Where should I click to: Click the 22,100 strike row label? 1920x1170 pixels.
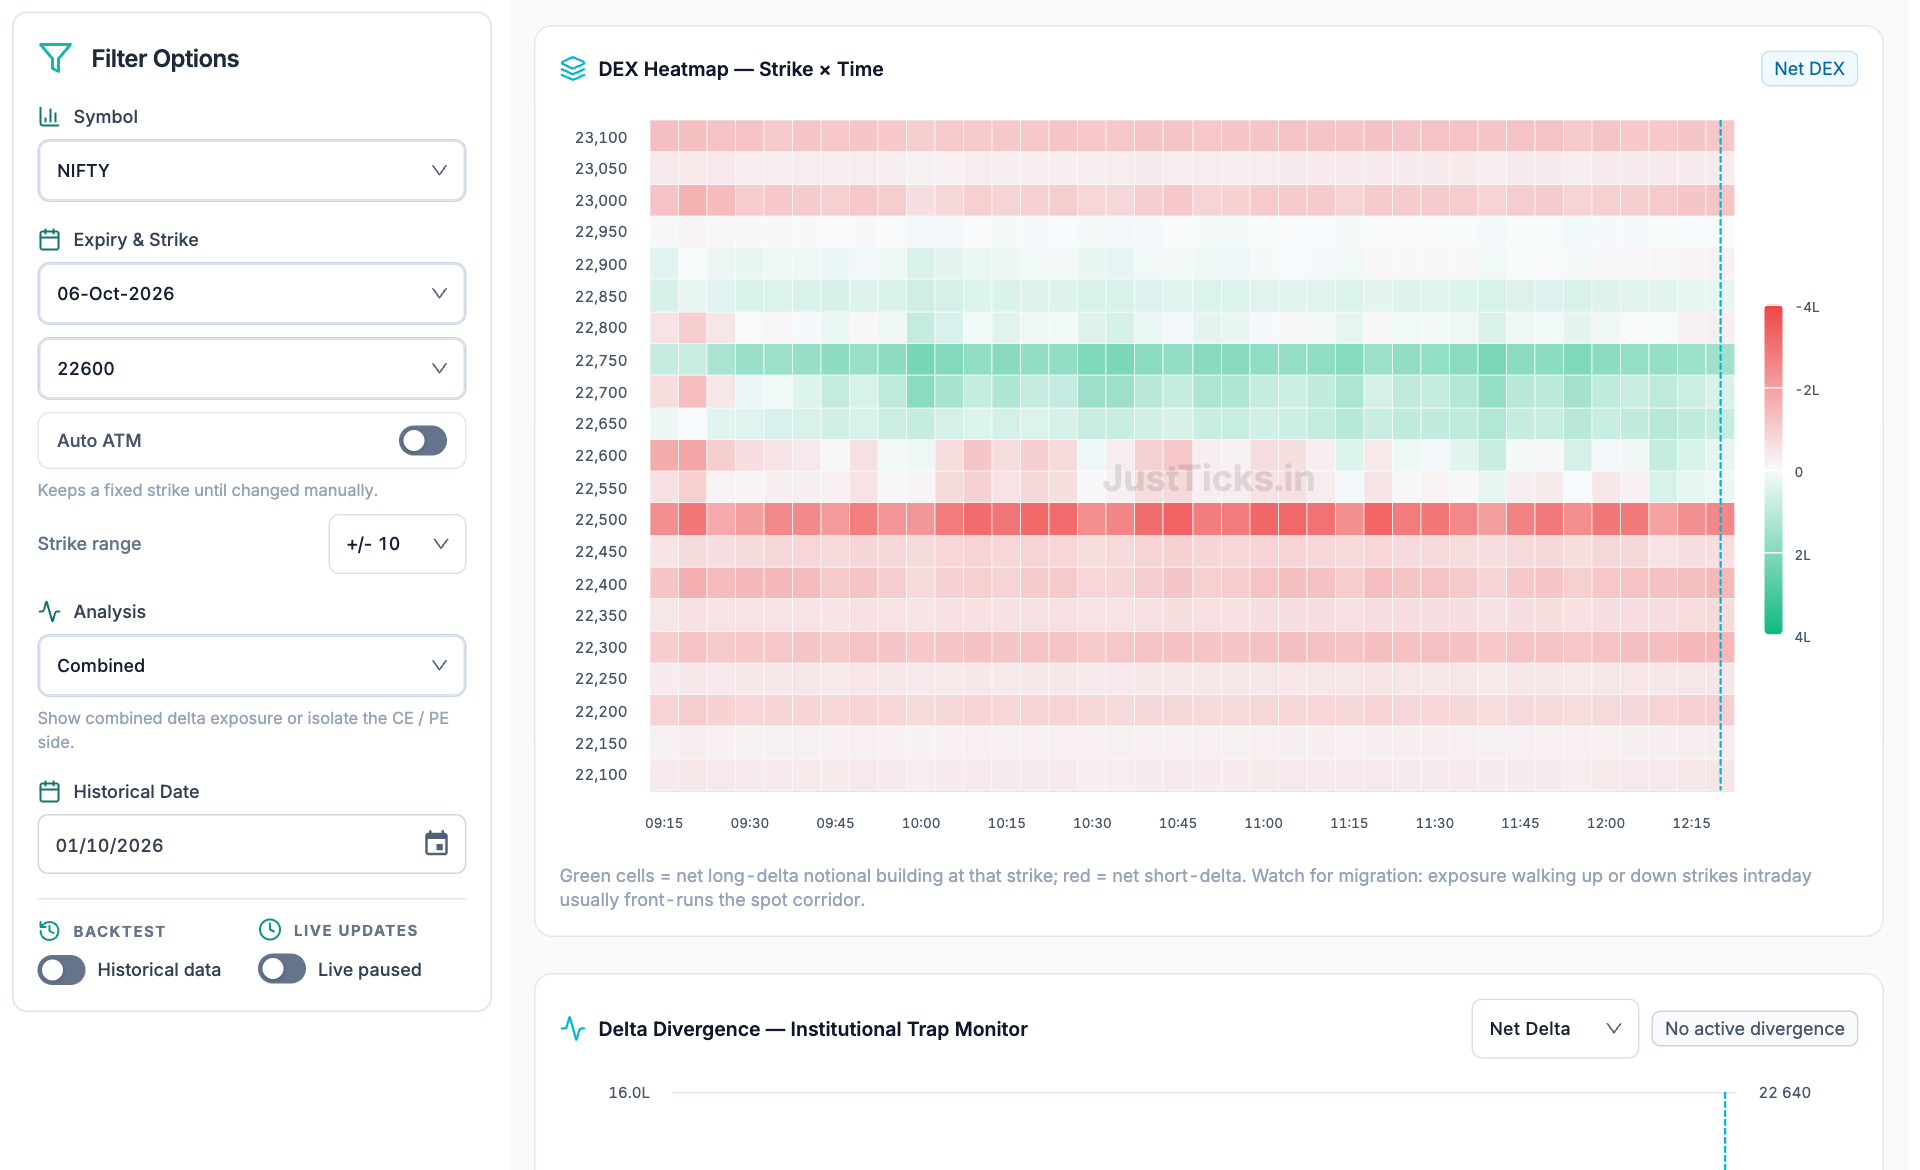pos(601,775)
